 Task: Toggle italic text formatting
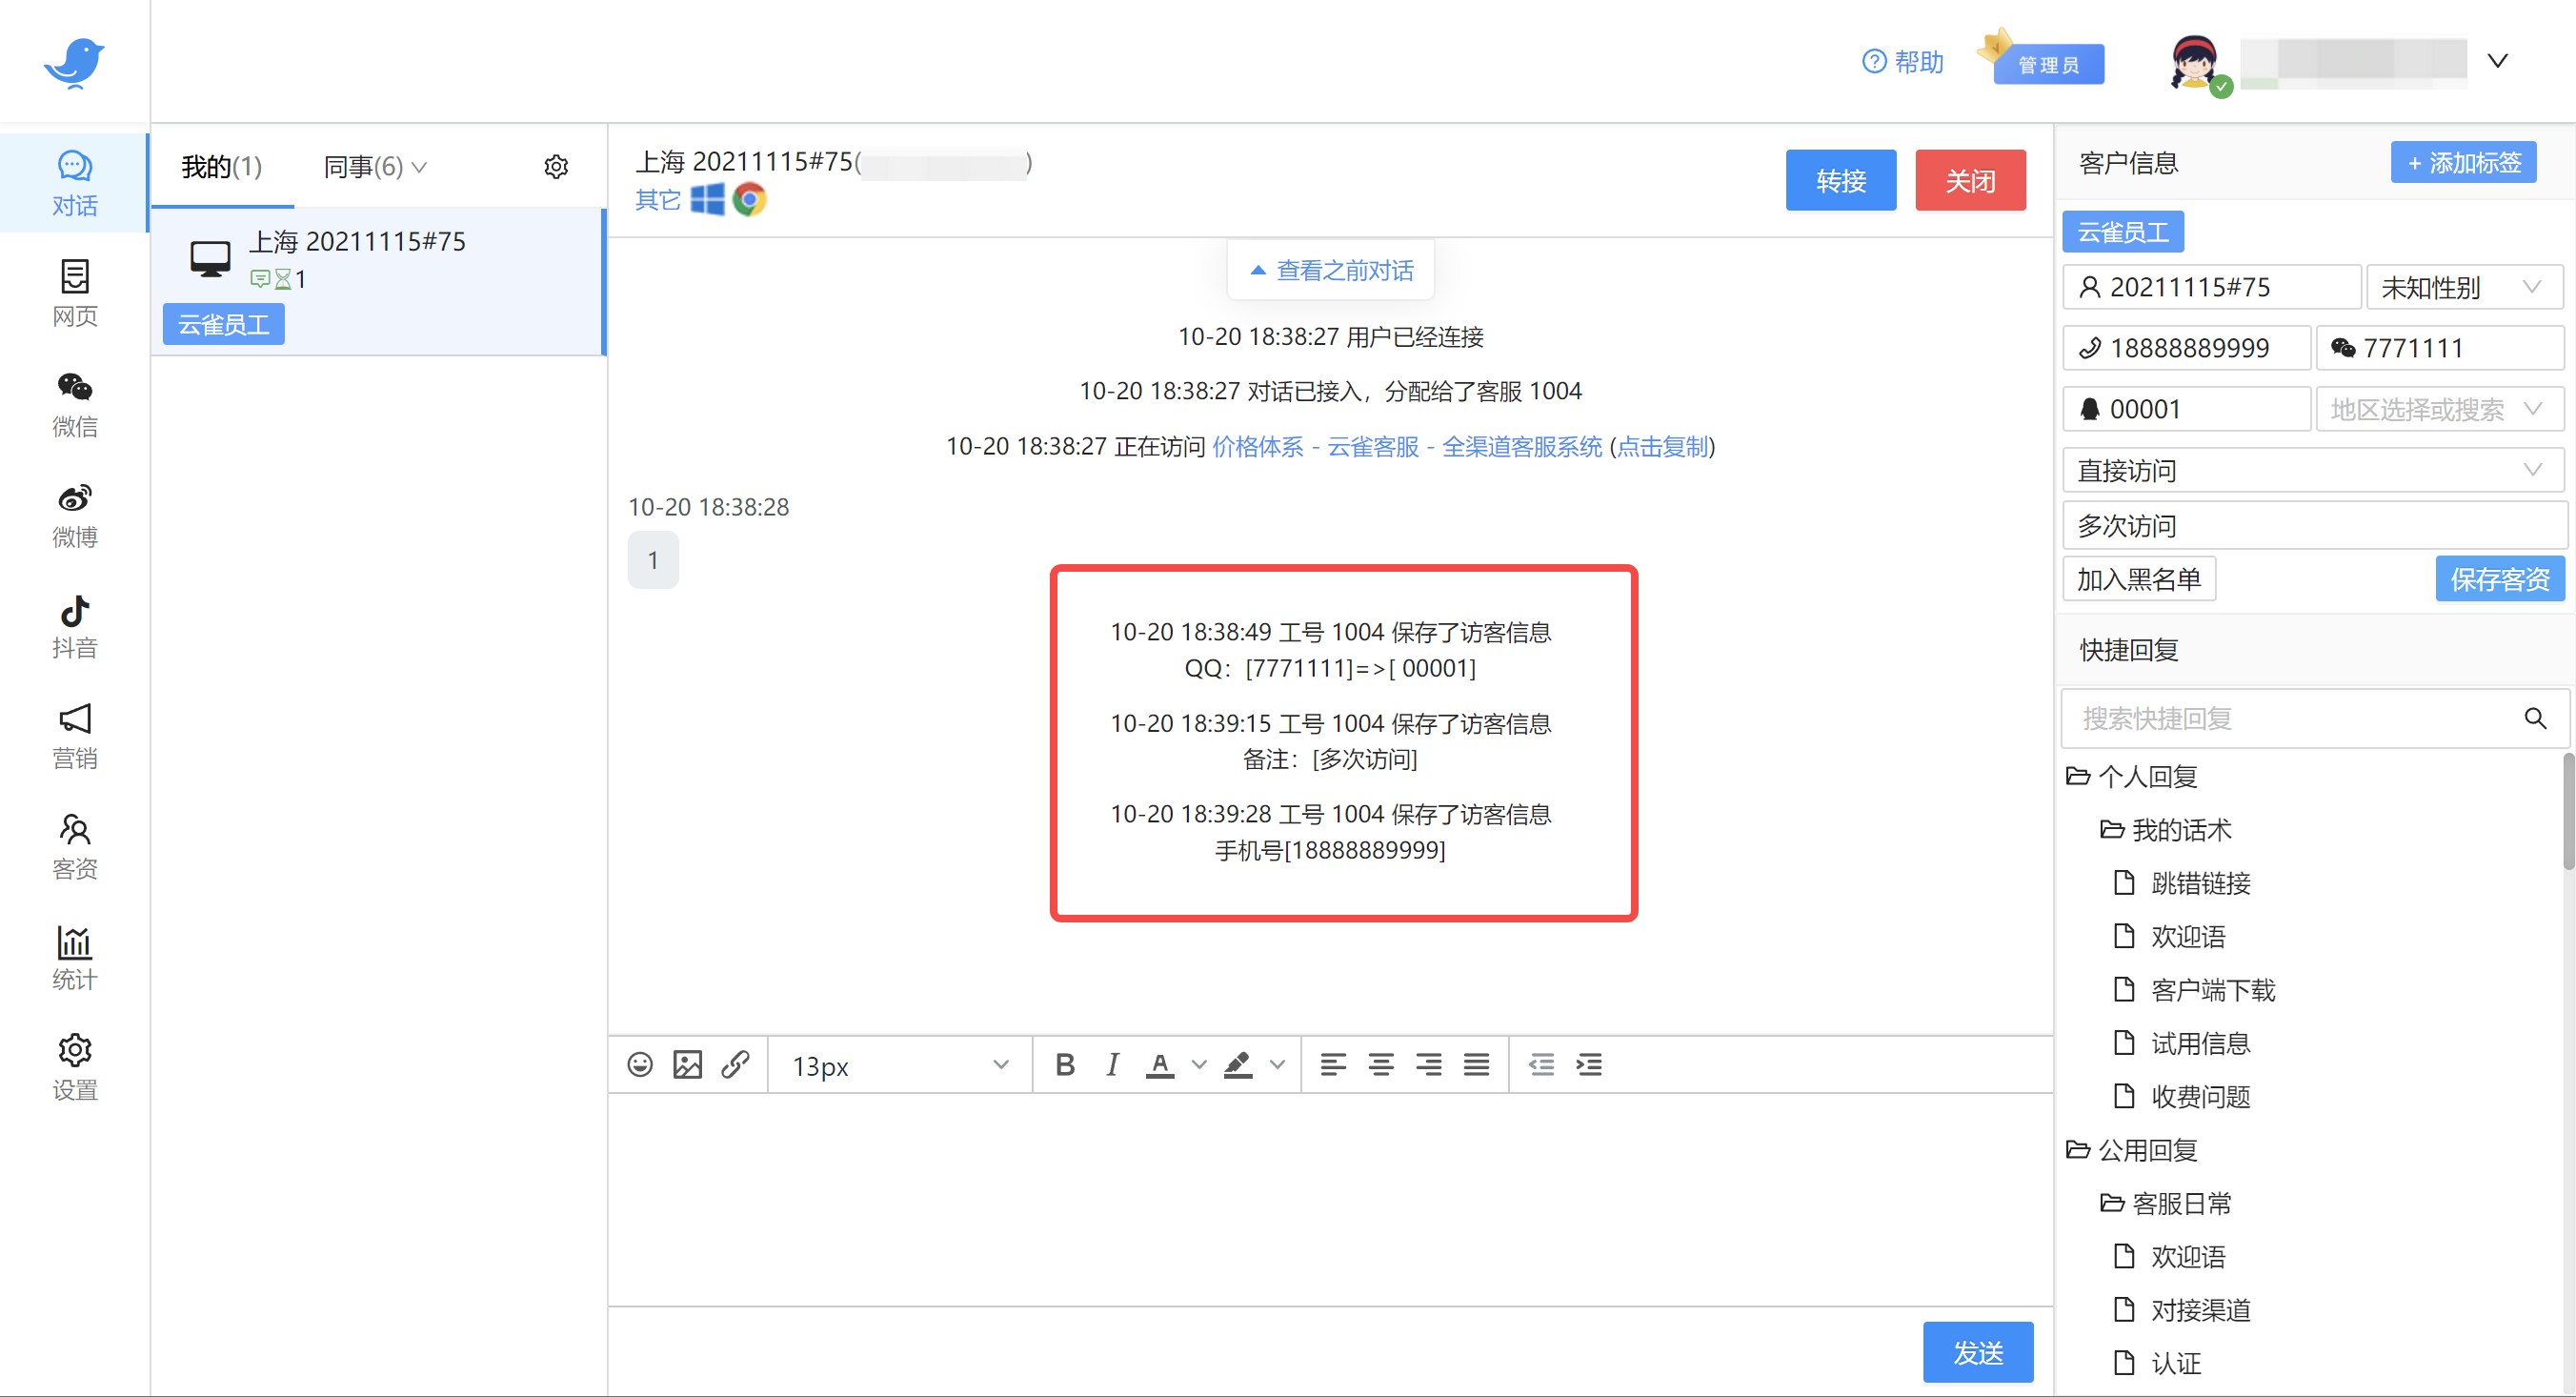point(1112,1065)
